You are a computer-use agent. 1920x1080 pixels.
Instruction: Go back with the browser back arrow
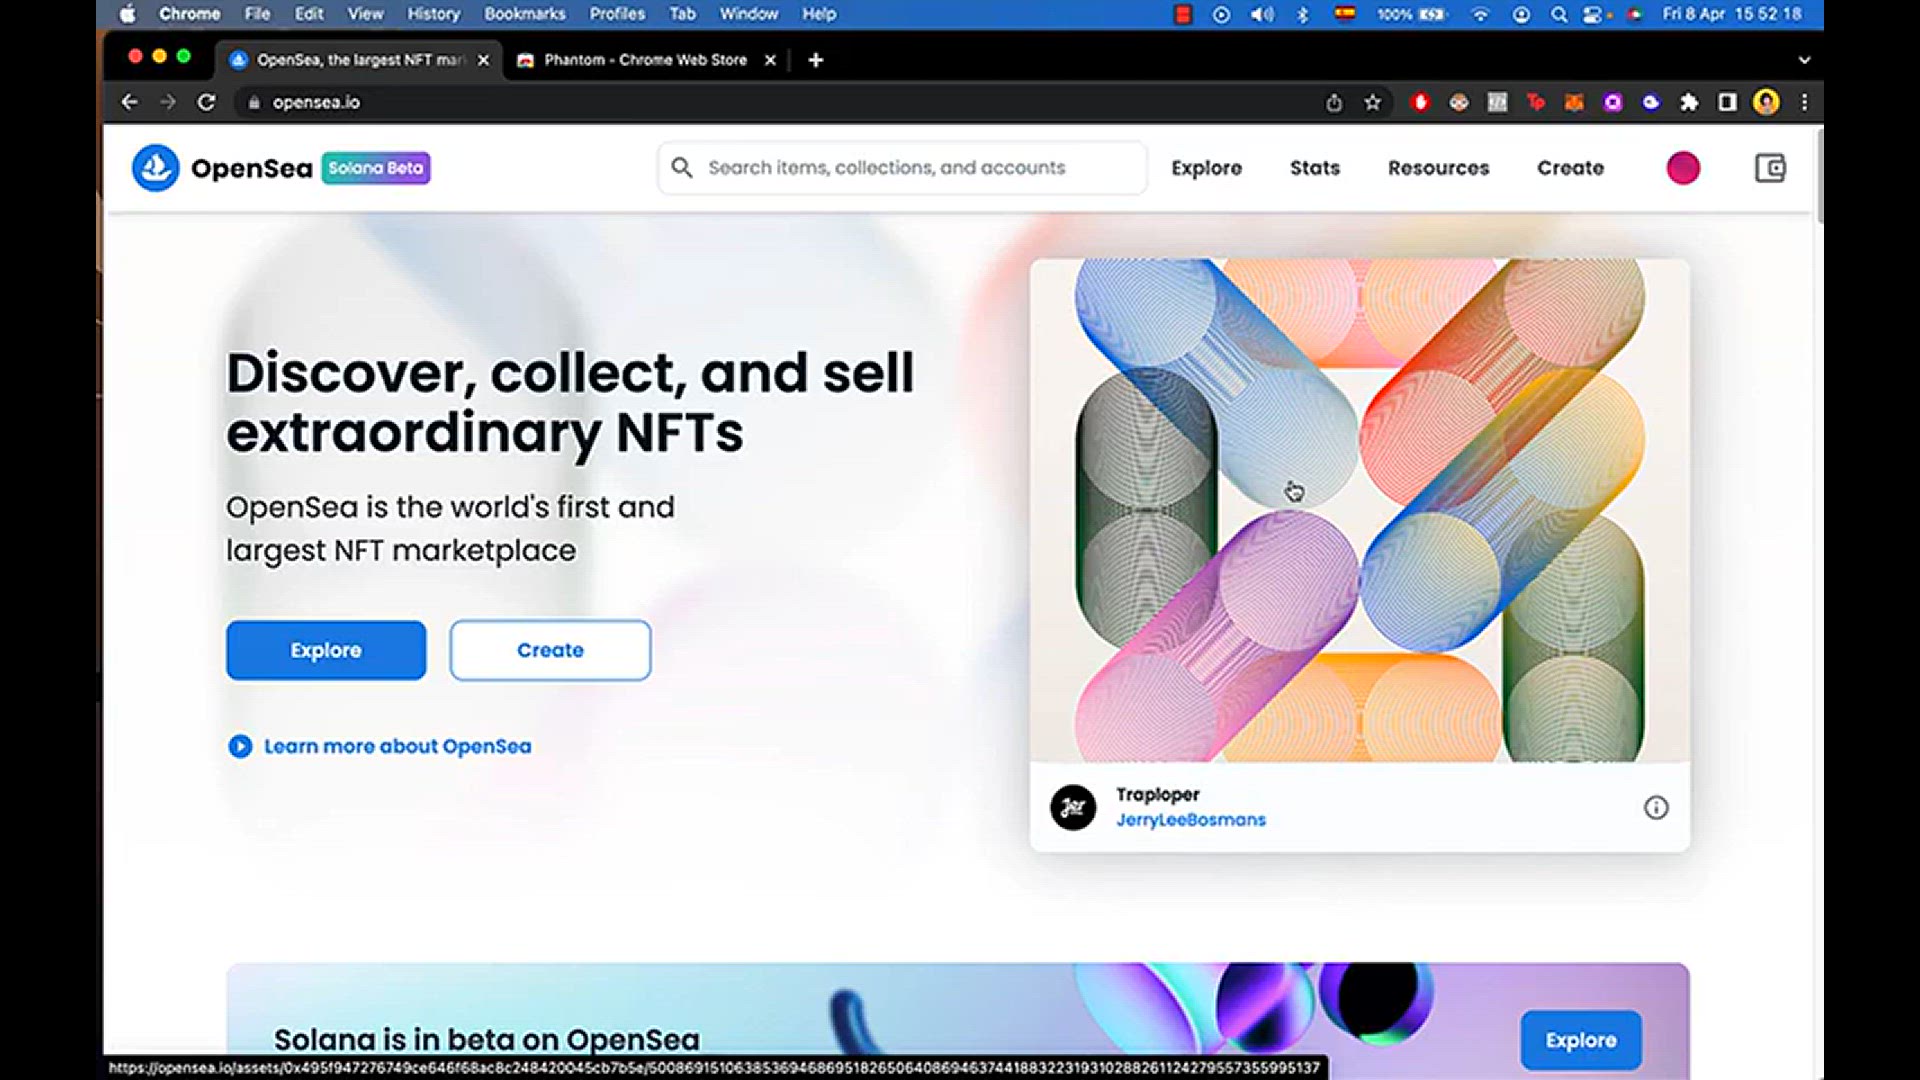[x=129, y=102]
